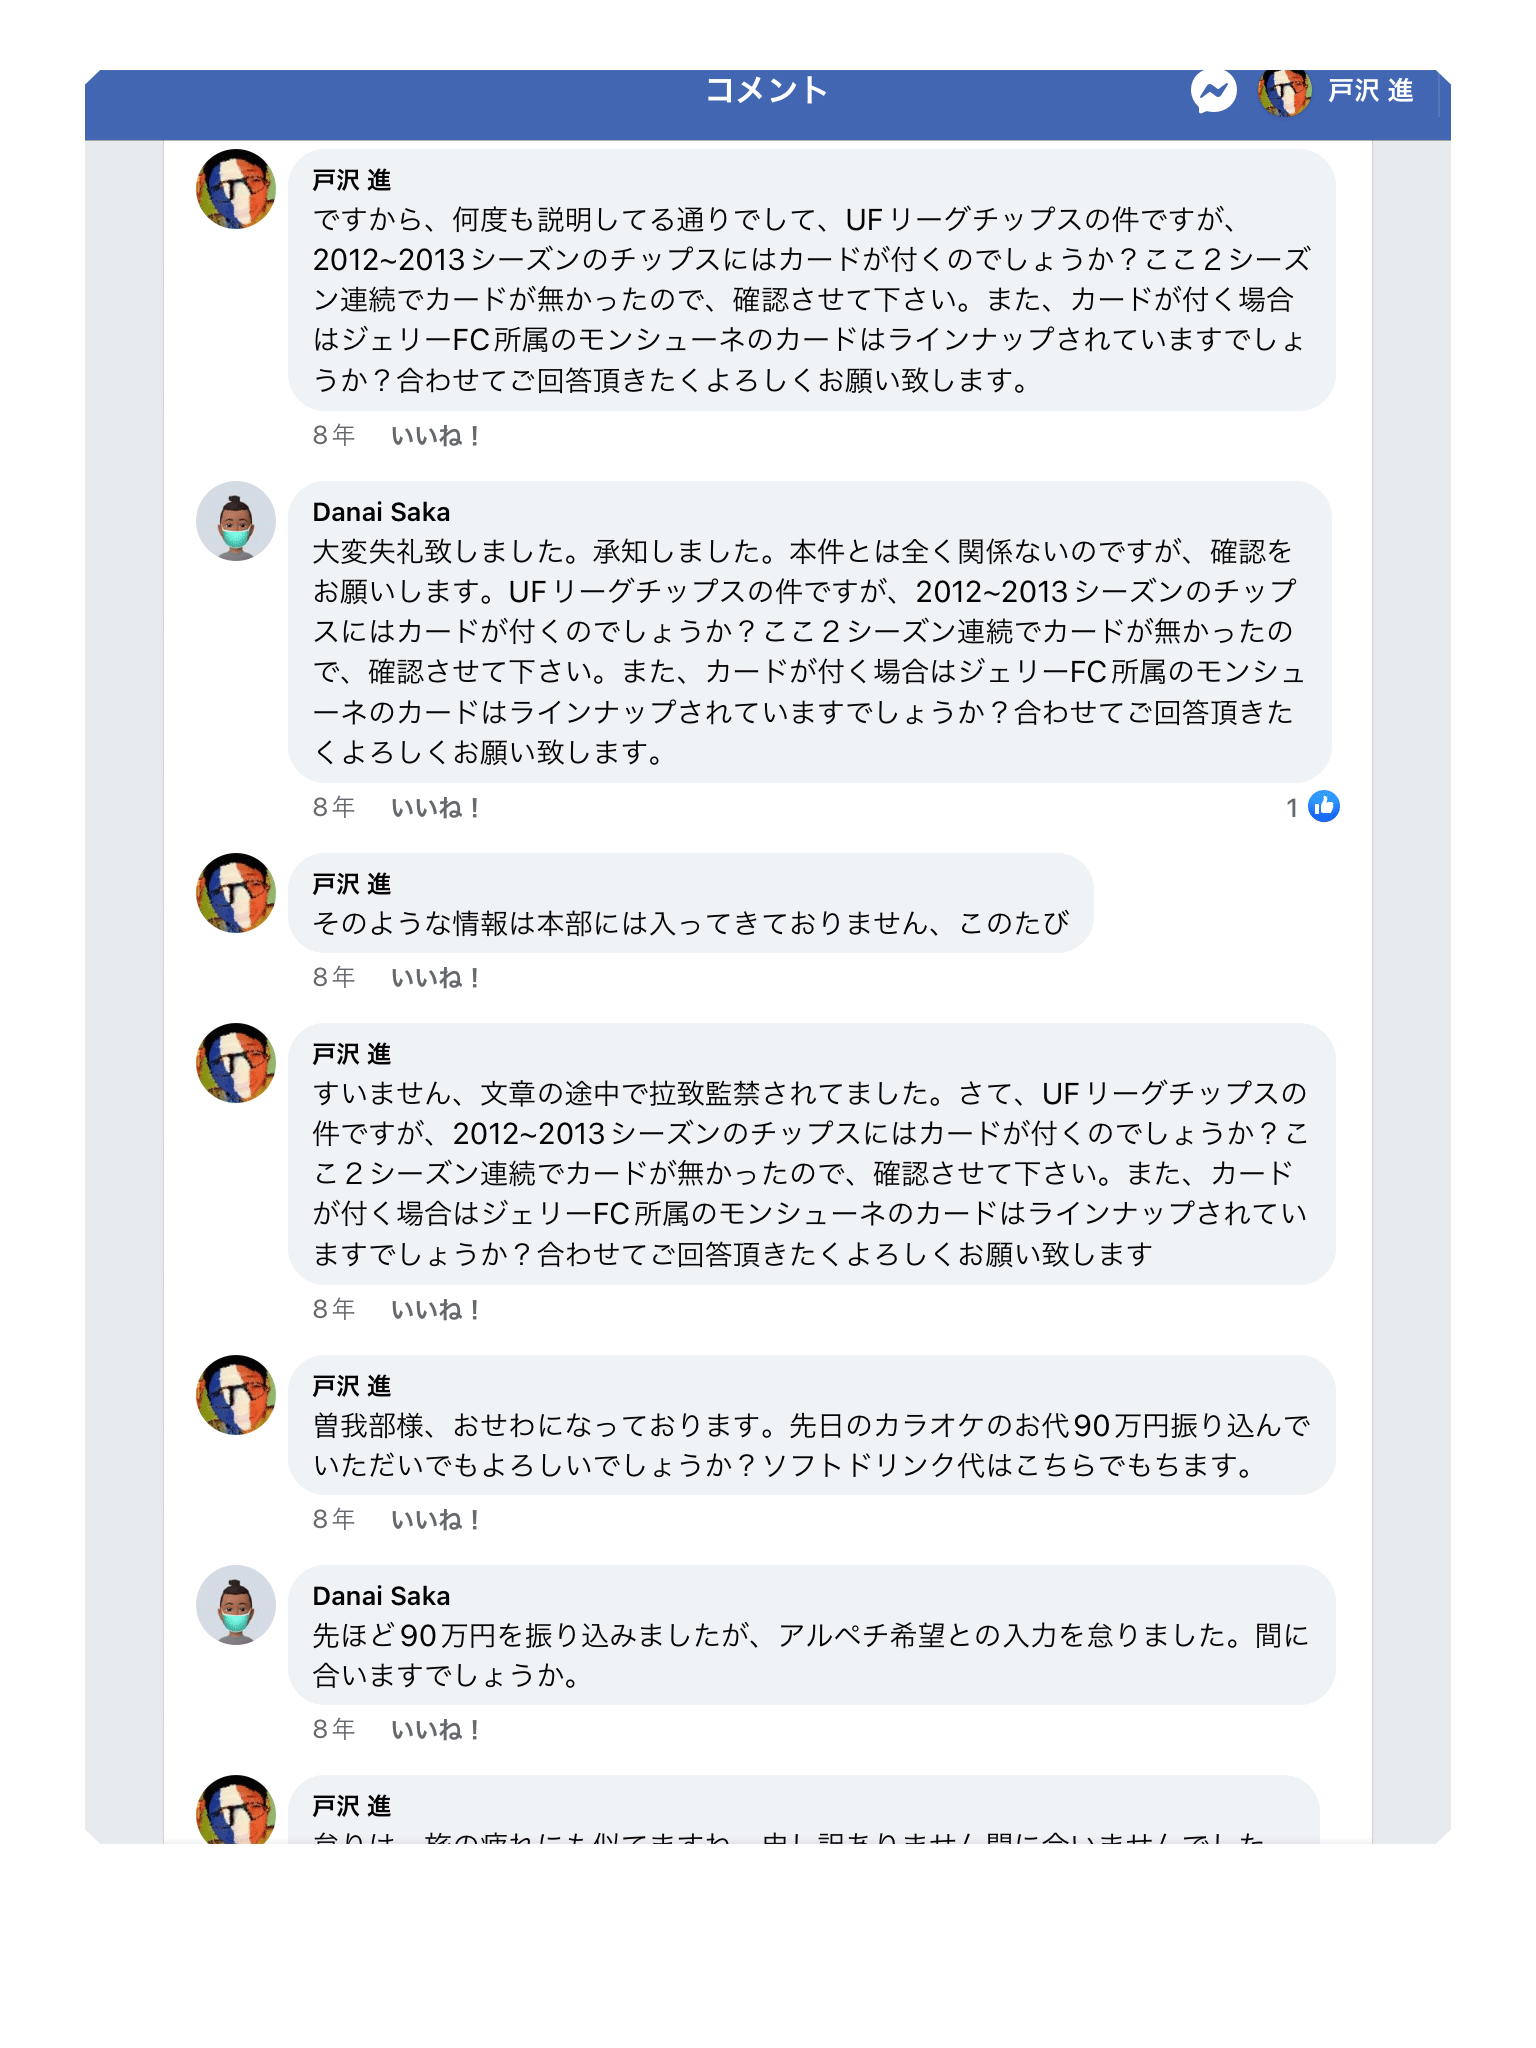Like the first comment starting 'ですから'
The width and height of the screenshot is (1536, 2048).
[435, 436]
